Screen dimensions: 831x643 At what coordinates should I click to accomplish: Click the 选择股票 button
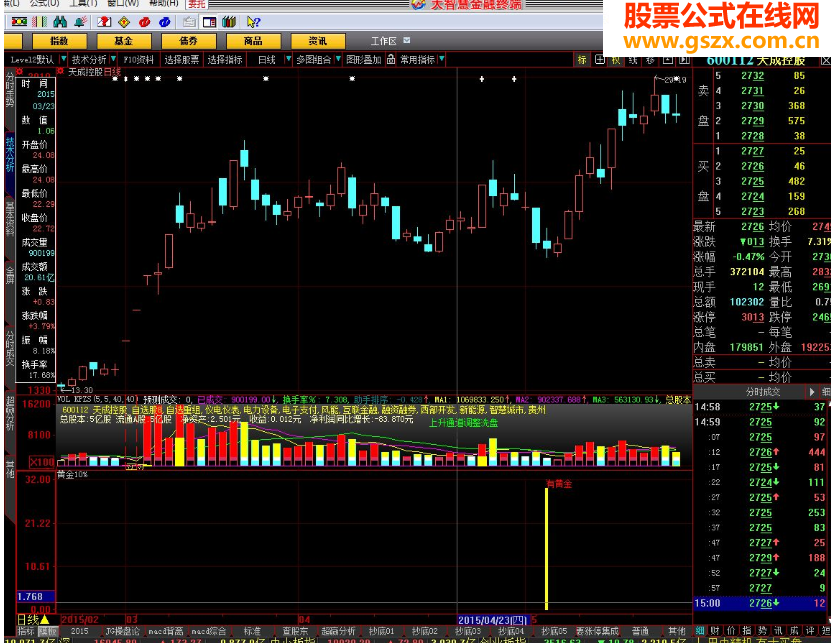[x=182, y=59]
